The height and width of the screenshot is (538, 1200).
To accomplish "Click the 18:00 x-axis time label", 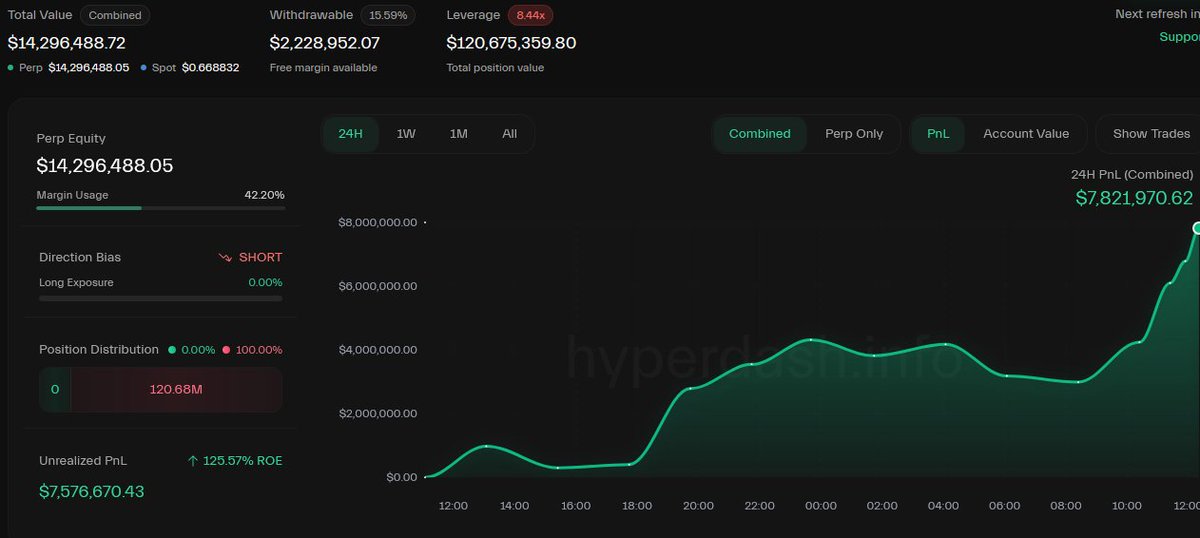I will coord(636,506).
